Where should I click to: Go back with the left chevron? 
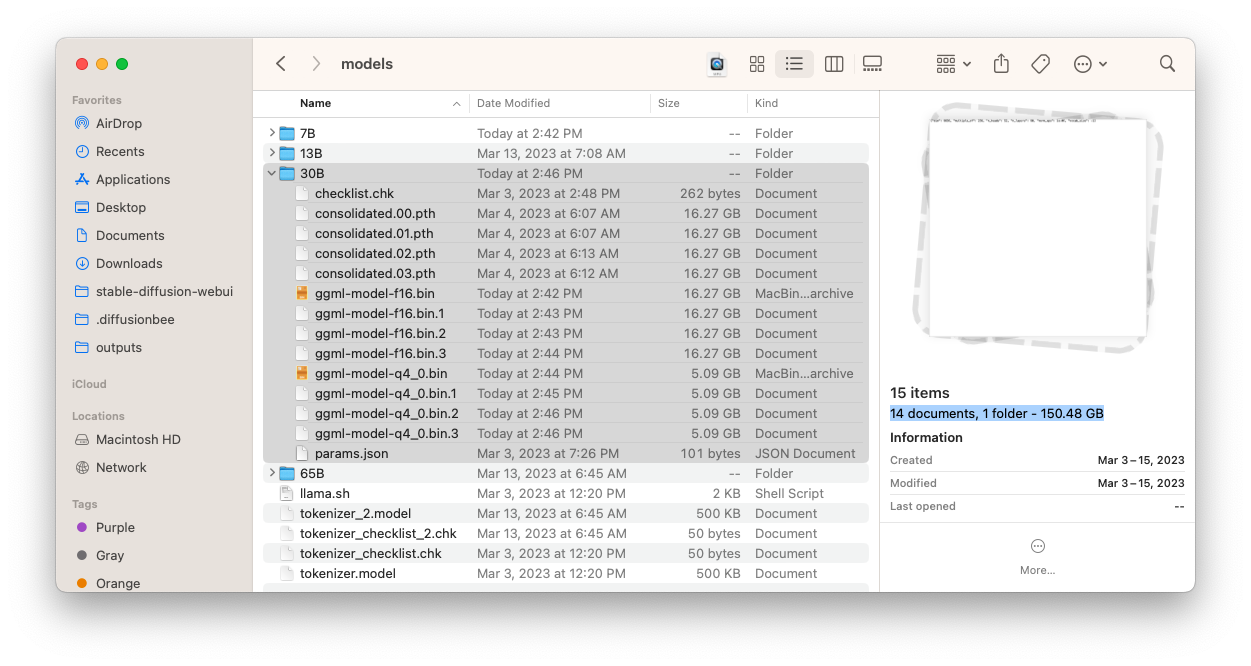281,64
